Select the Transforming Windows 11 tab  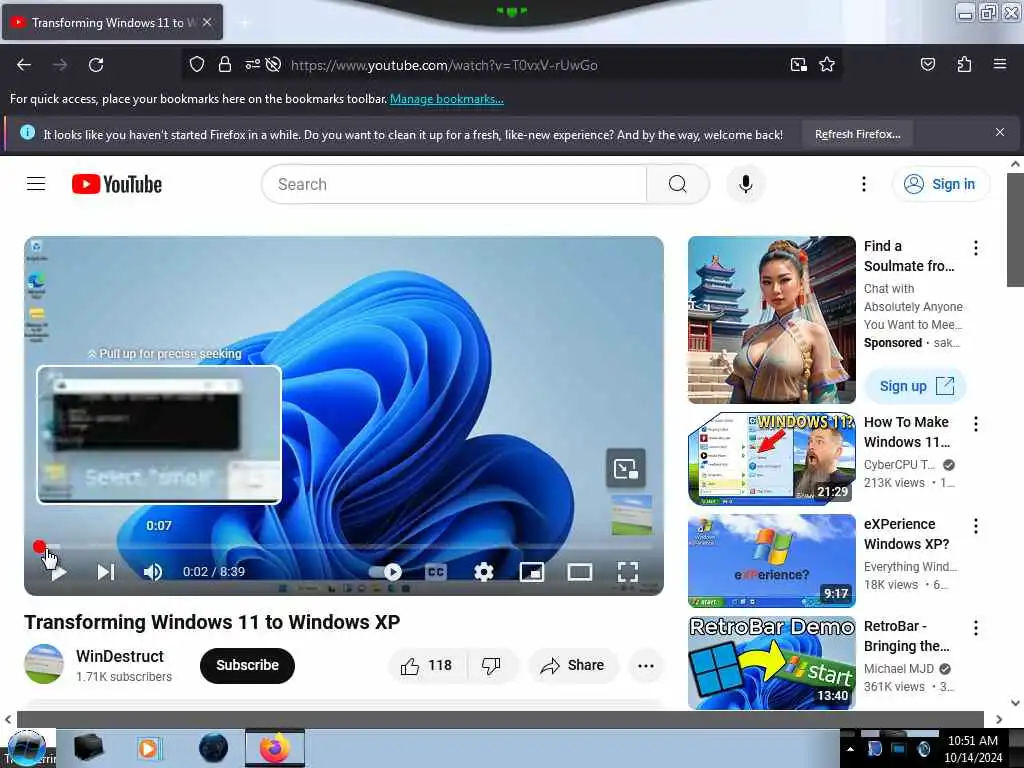point(112,23)
